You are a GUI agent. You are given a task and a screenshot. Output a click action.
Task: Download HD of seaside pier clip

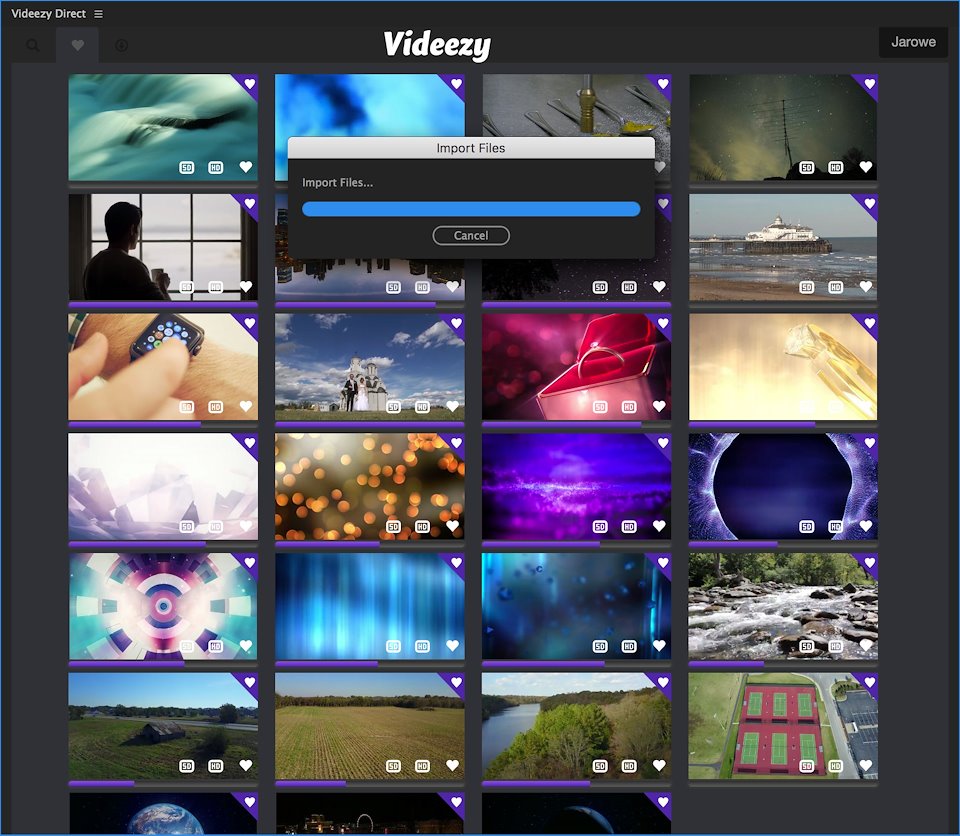coord(836,287)
